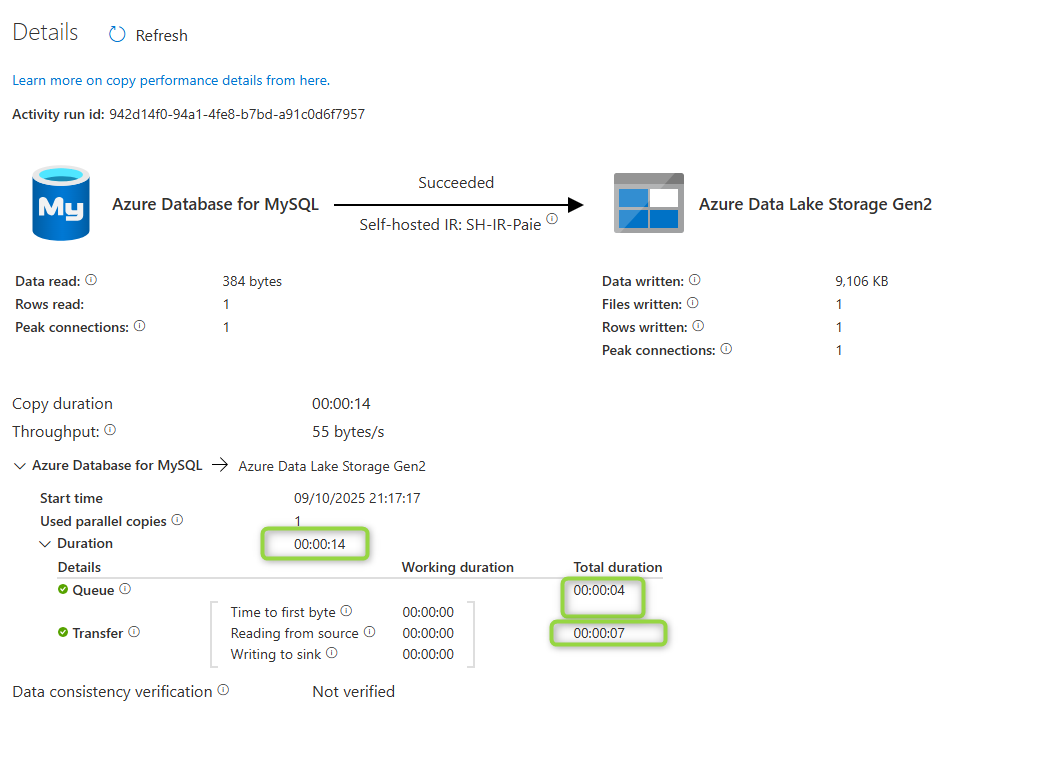1051x769 pixels.
Task: Collapse the Azure Database for MySQL section chevron
Action: coord(20,466)
